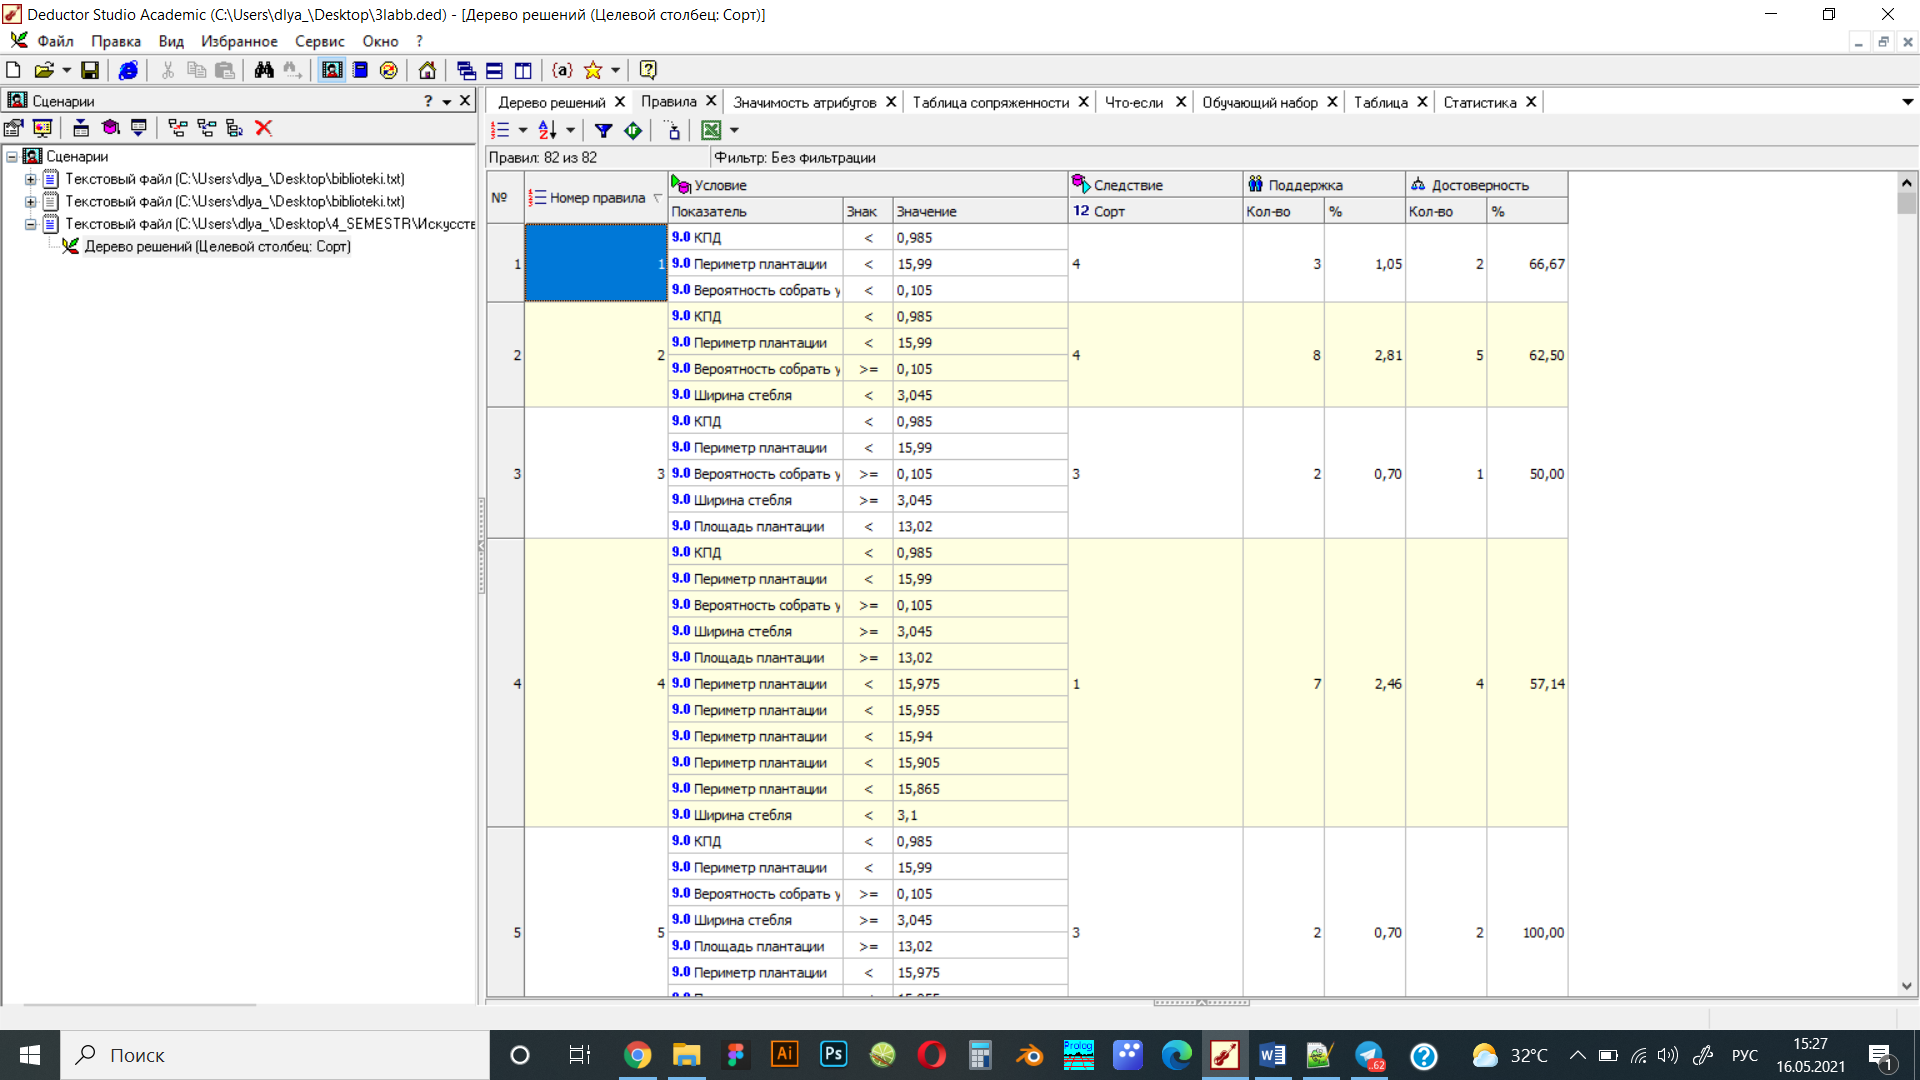
Task: Collapse the 4_SEMESTR text file node
Action: [x=31, y=225]
